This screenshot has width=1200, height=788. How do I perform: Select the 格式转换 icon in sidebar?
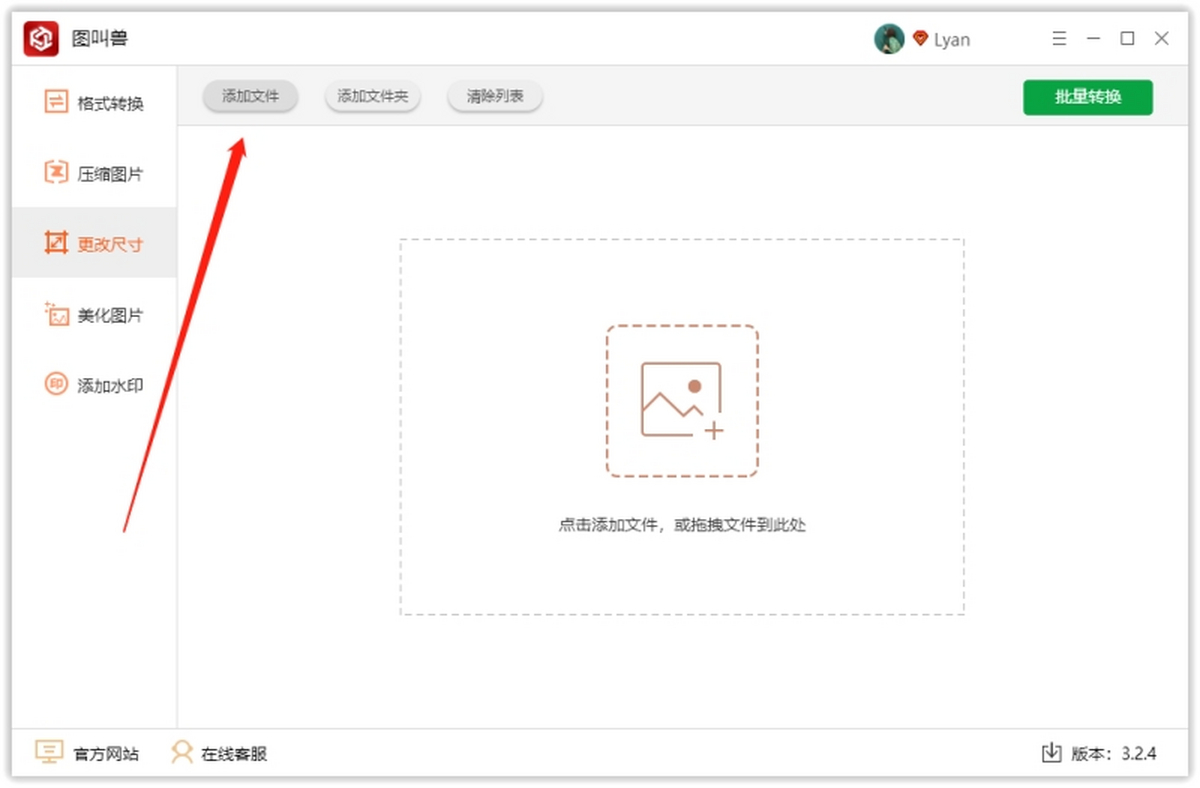pyautogui.click(x=56, y=102)
